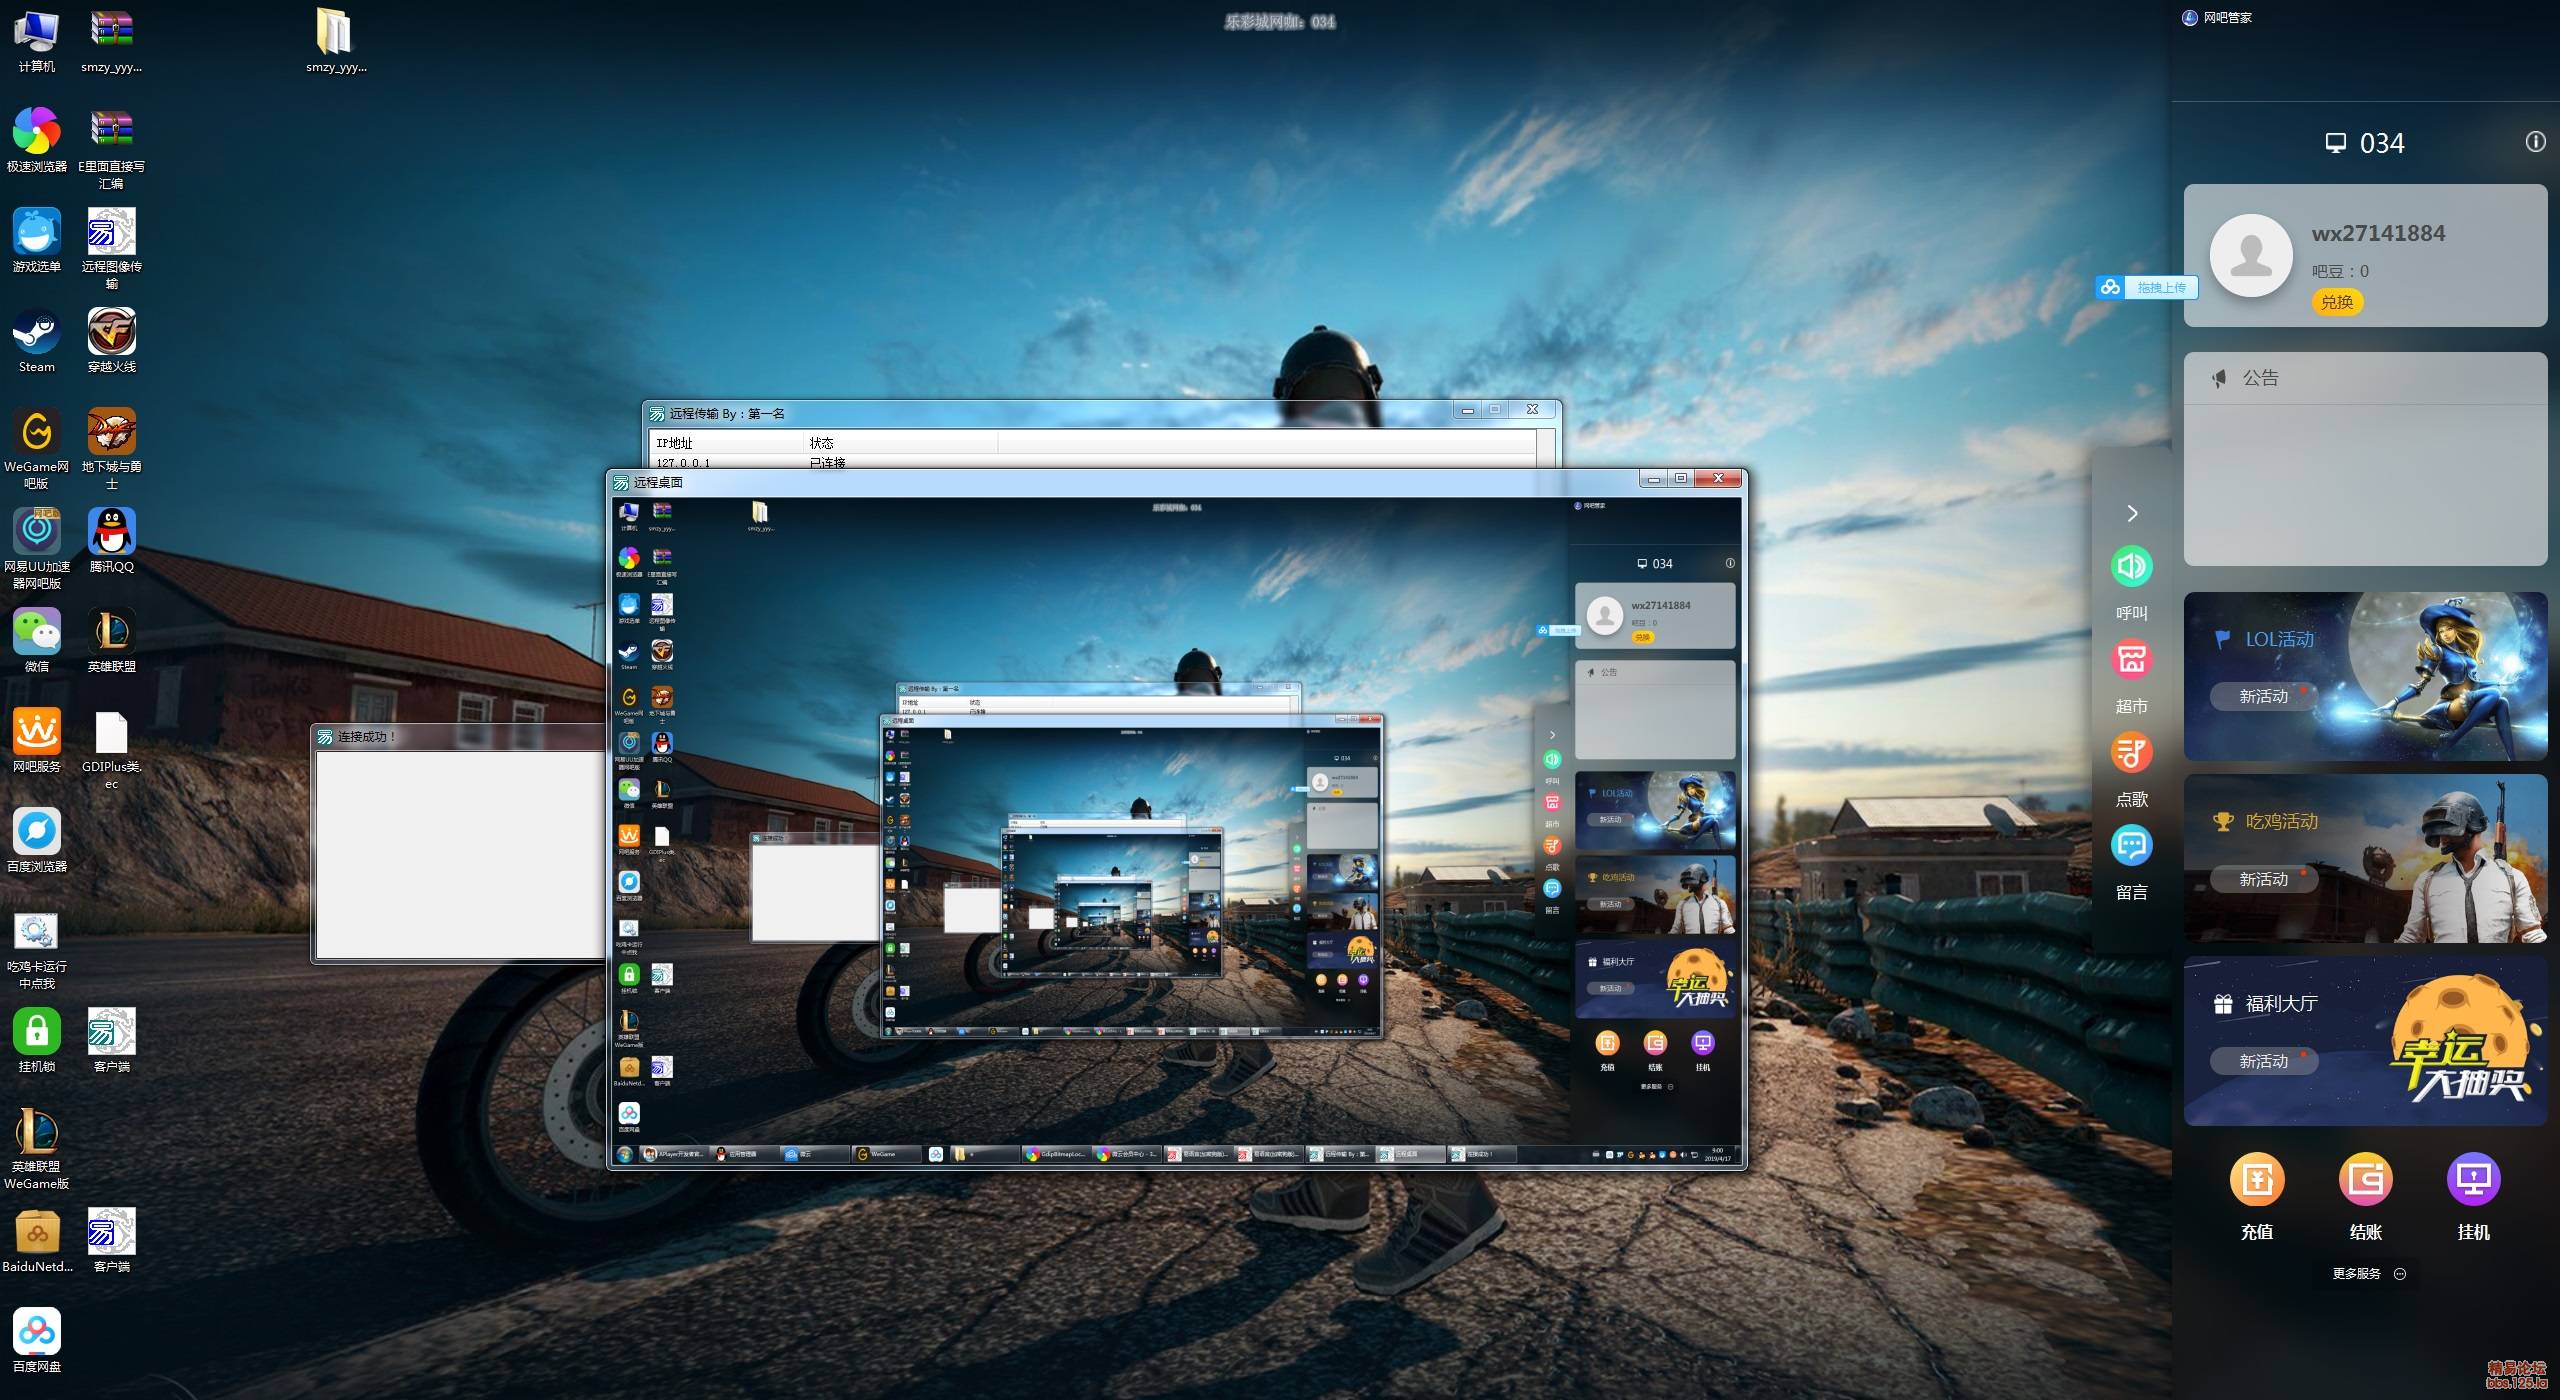This screenshot has height=1400, width=2560.
Task: Click the Start orb inside the 远程桌面 window
Action: 625,1154
